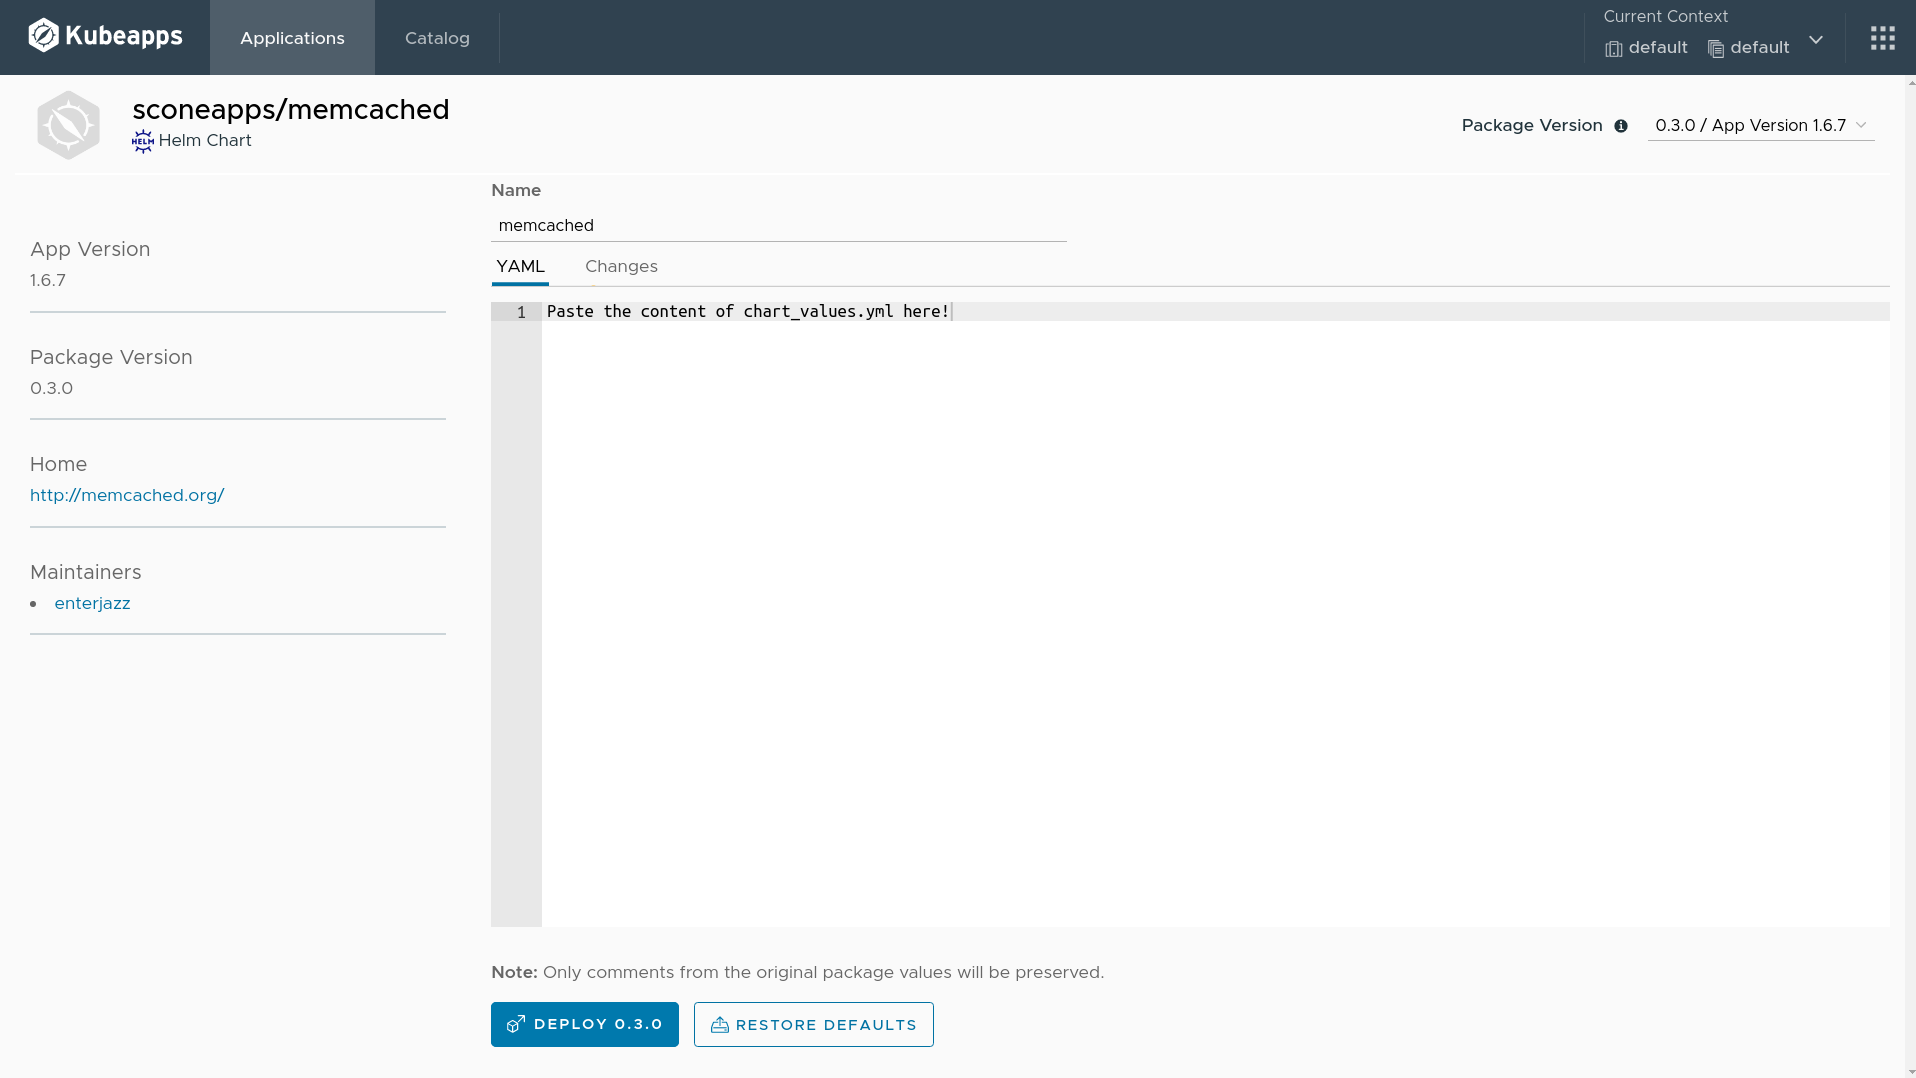
Task: Expand the Current Context chevron
Action: [x=1816, y=41]
